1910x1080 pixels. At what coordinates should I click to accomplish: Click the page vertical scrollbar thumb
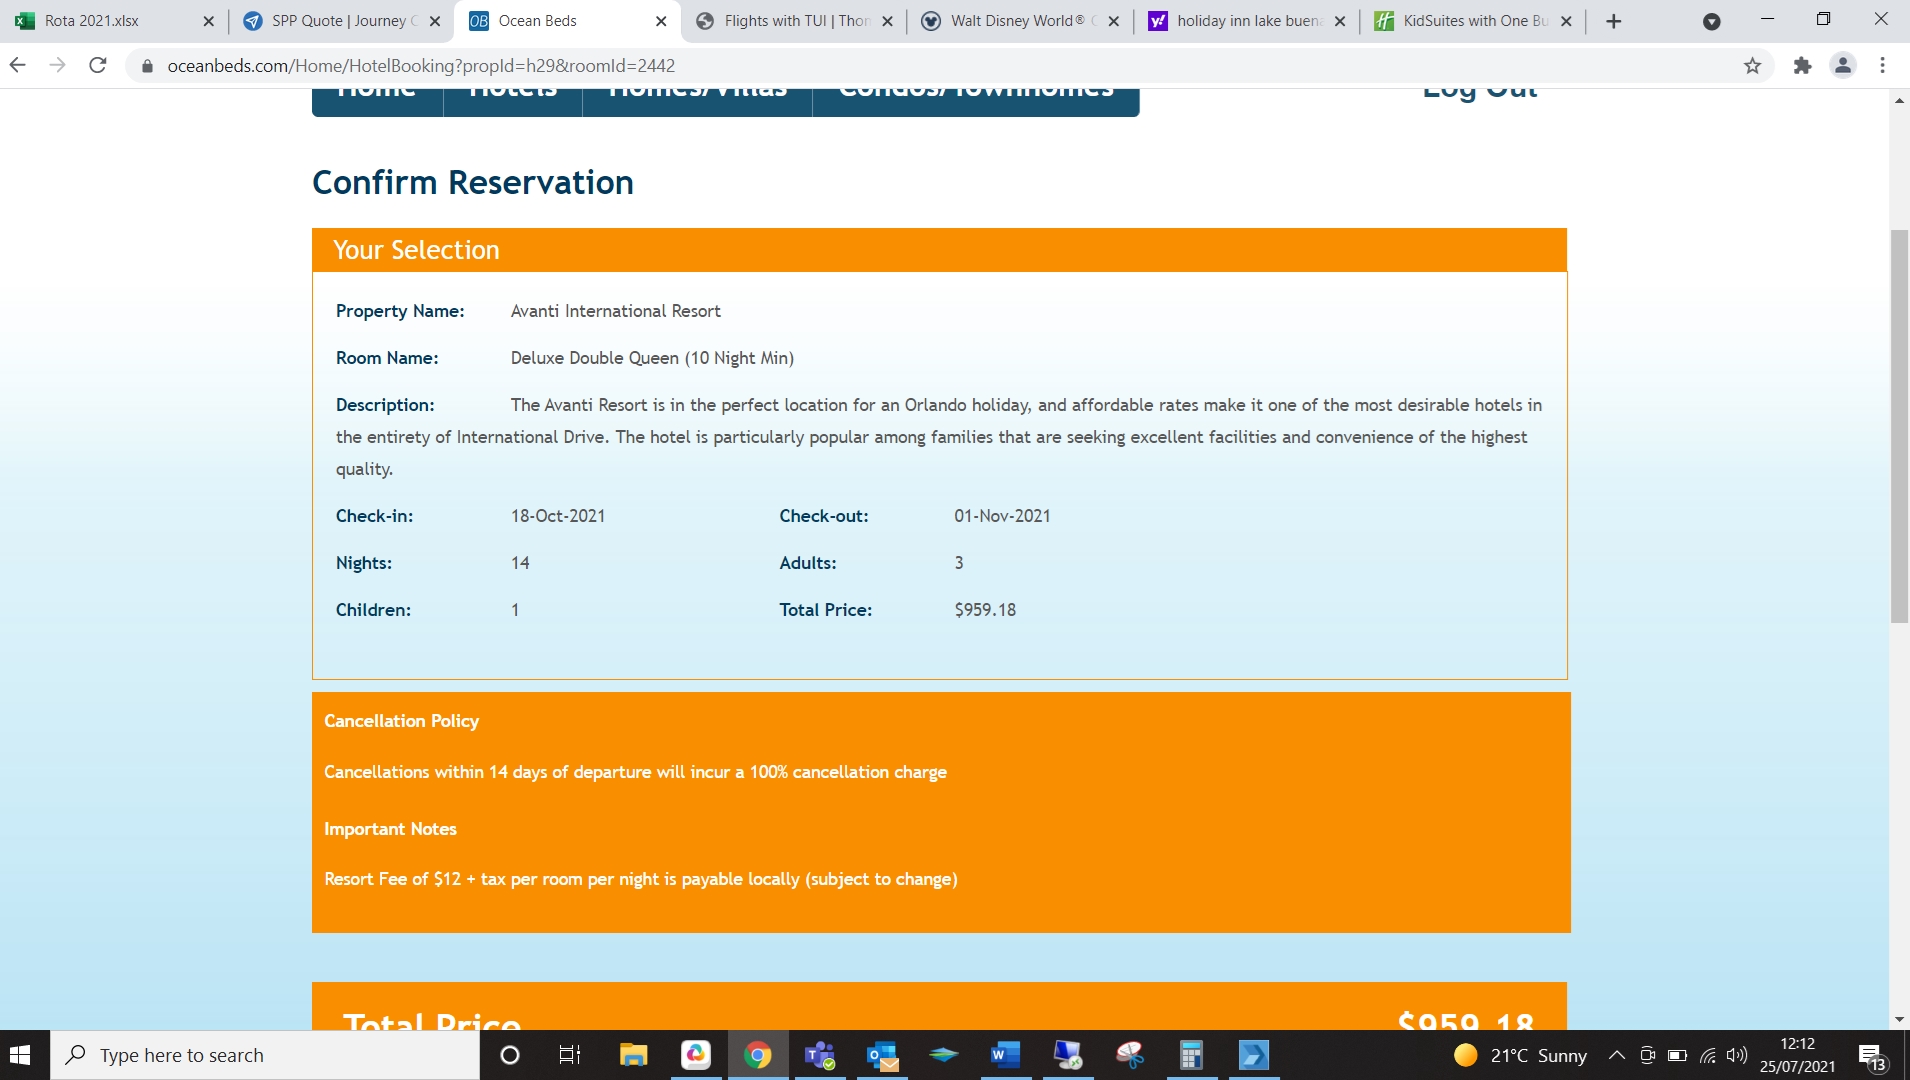pyautogui.click(x=1899, y=426)
